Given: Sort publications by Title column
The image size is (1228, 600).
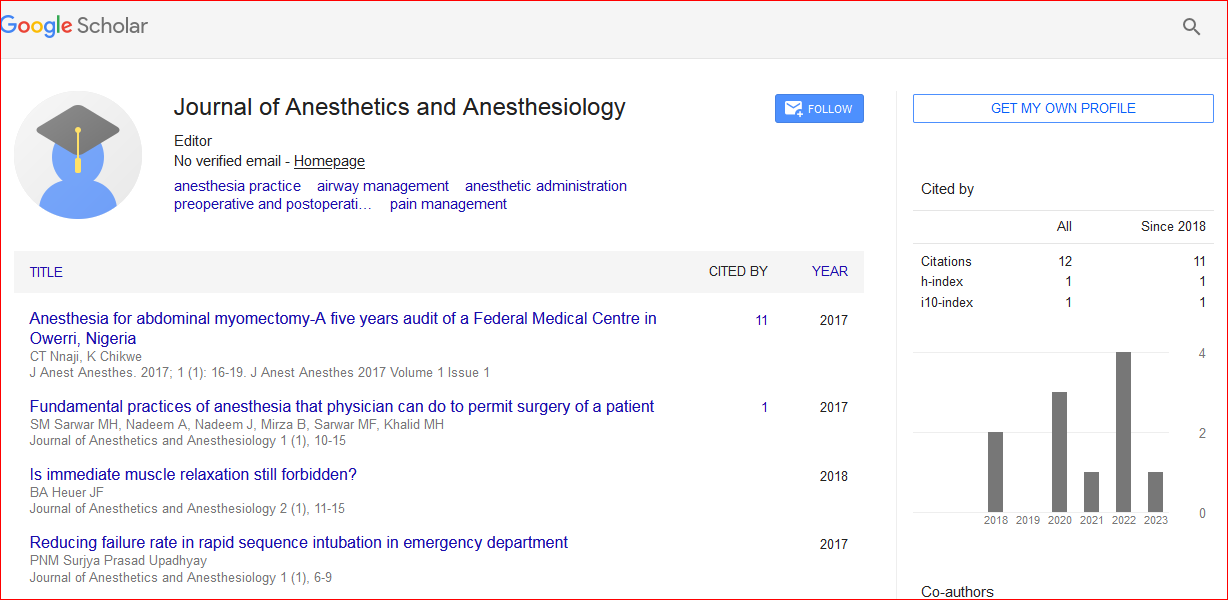Looking at the screenshot, I should (x=46, y=272).
